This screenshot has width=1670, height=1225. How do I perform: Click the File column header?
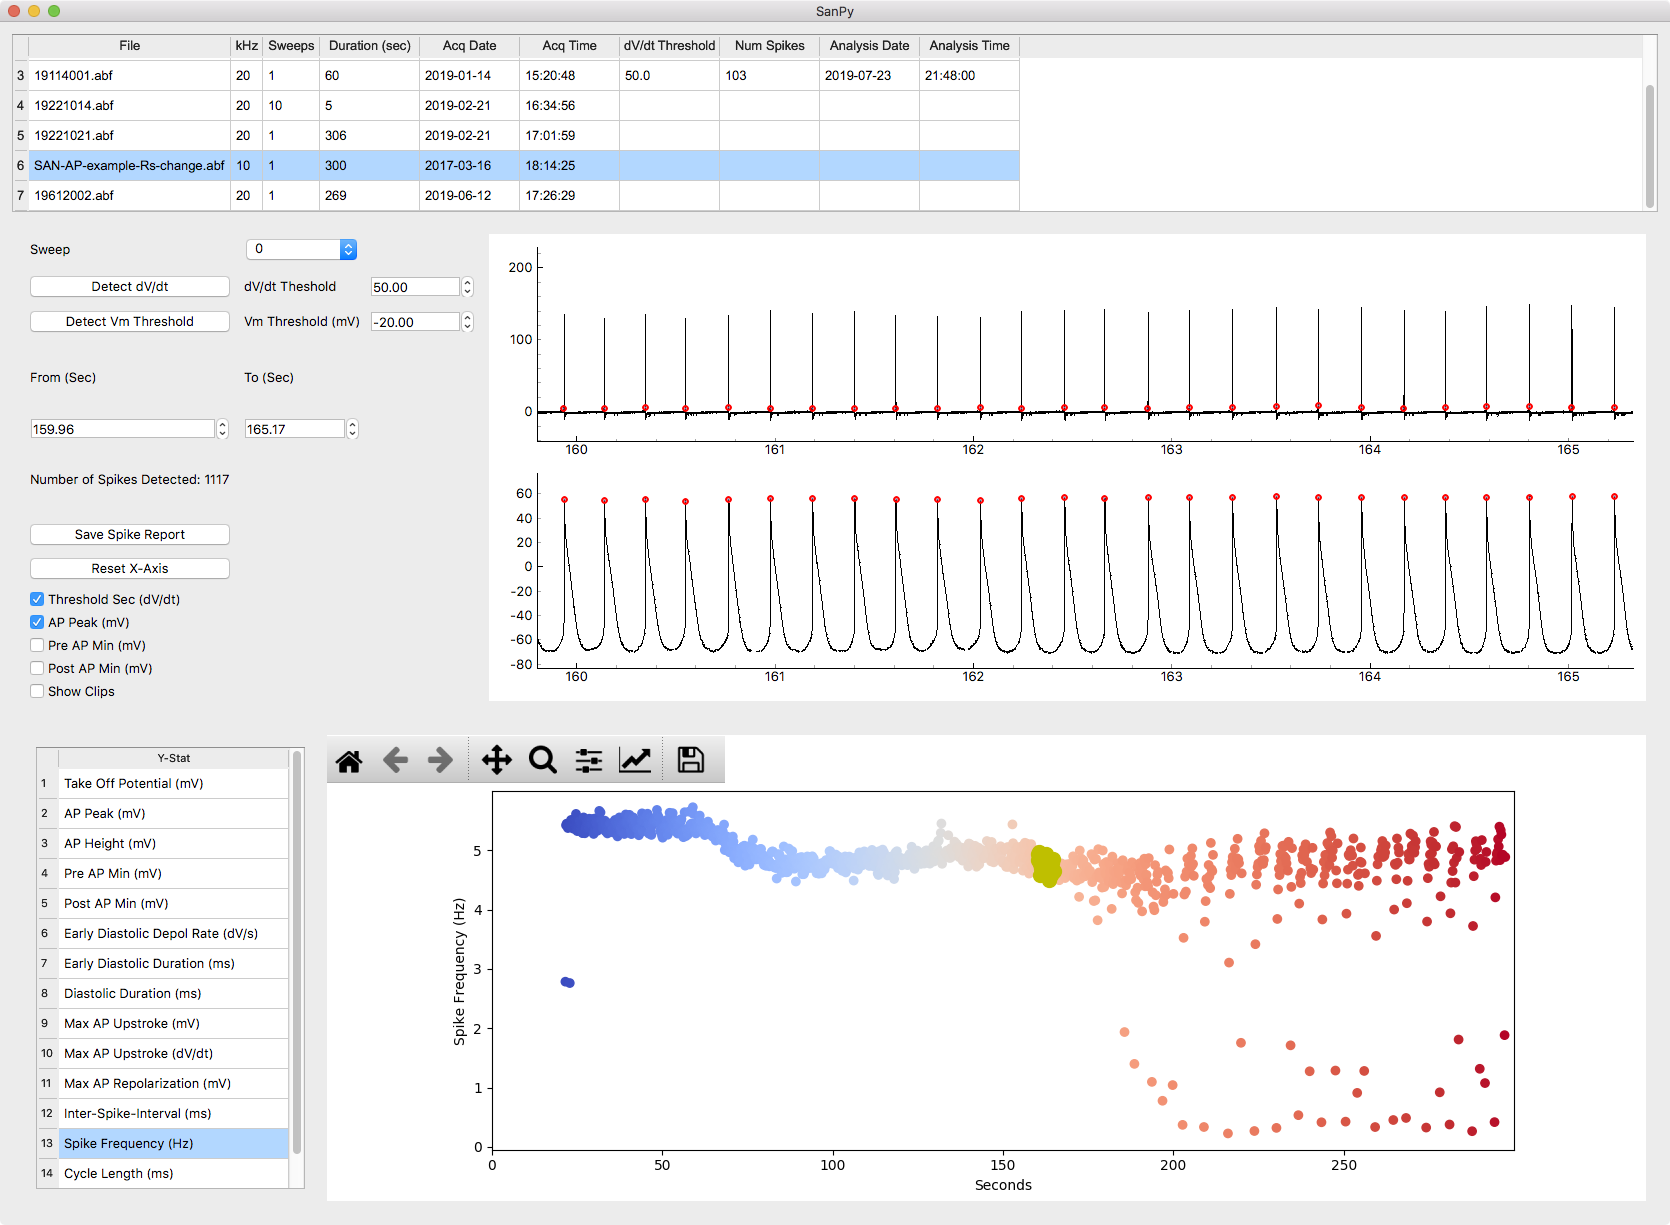point(130,46)
